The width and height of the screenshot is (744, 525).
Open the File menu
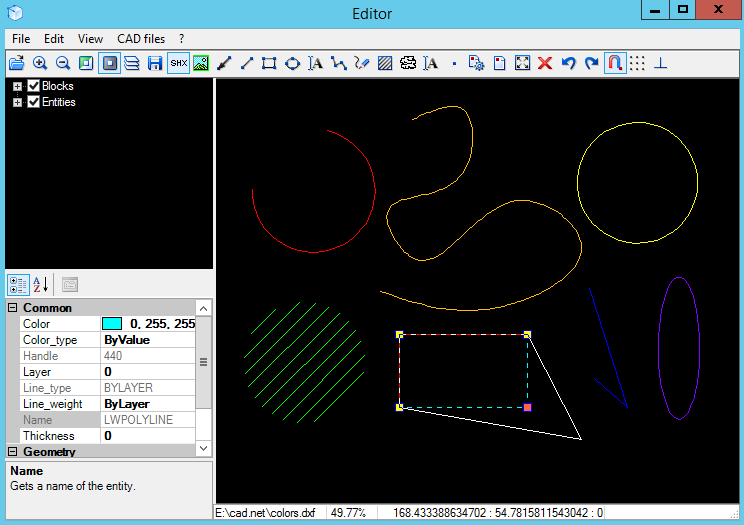[21, 39]
